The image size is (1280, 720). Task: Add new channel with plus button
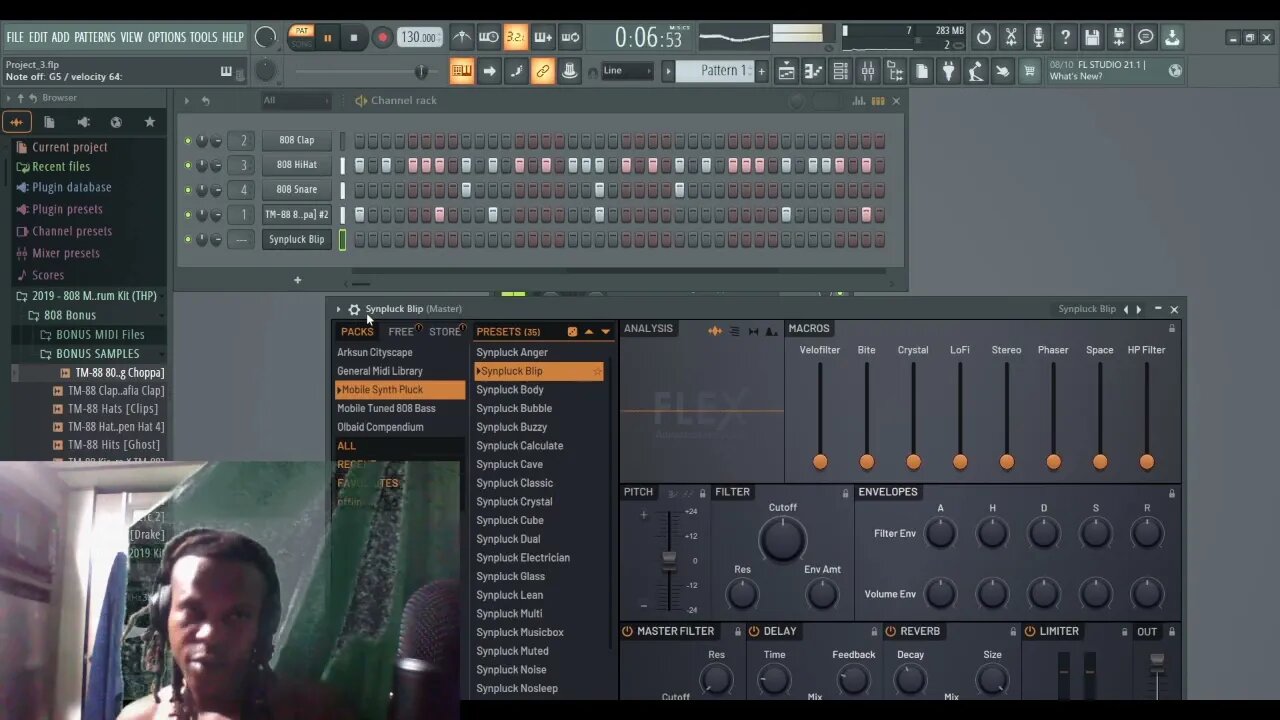(x=297, y=280)
